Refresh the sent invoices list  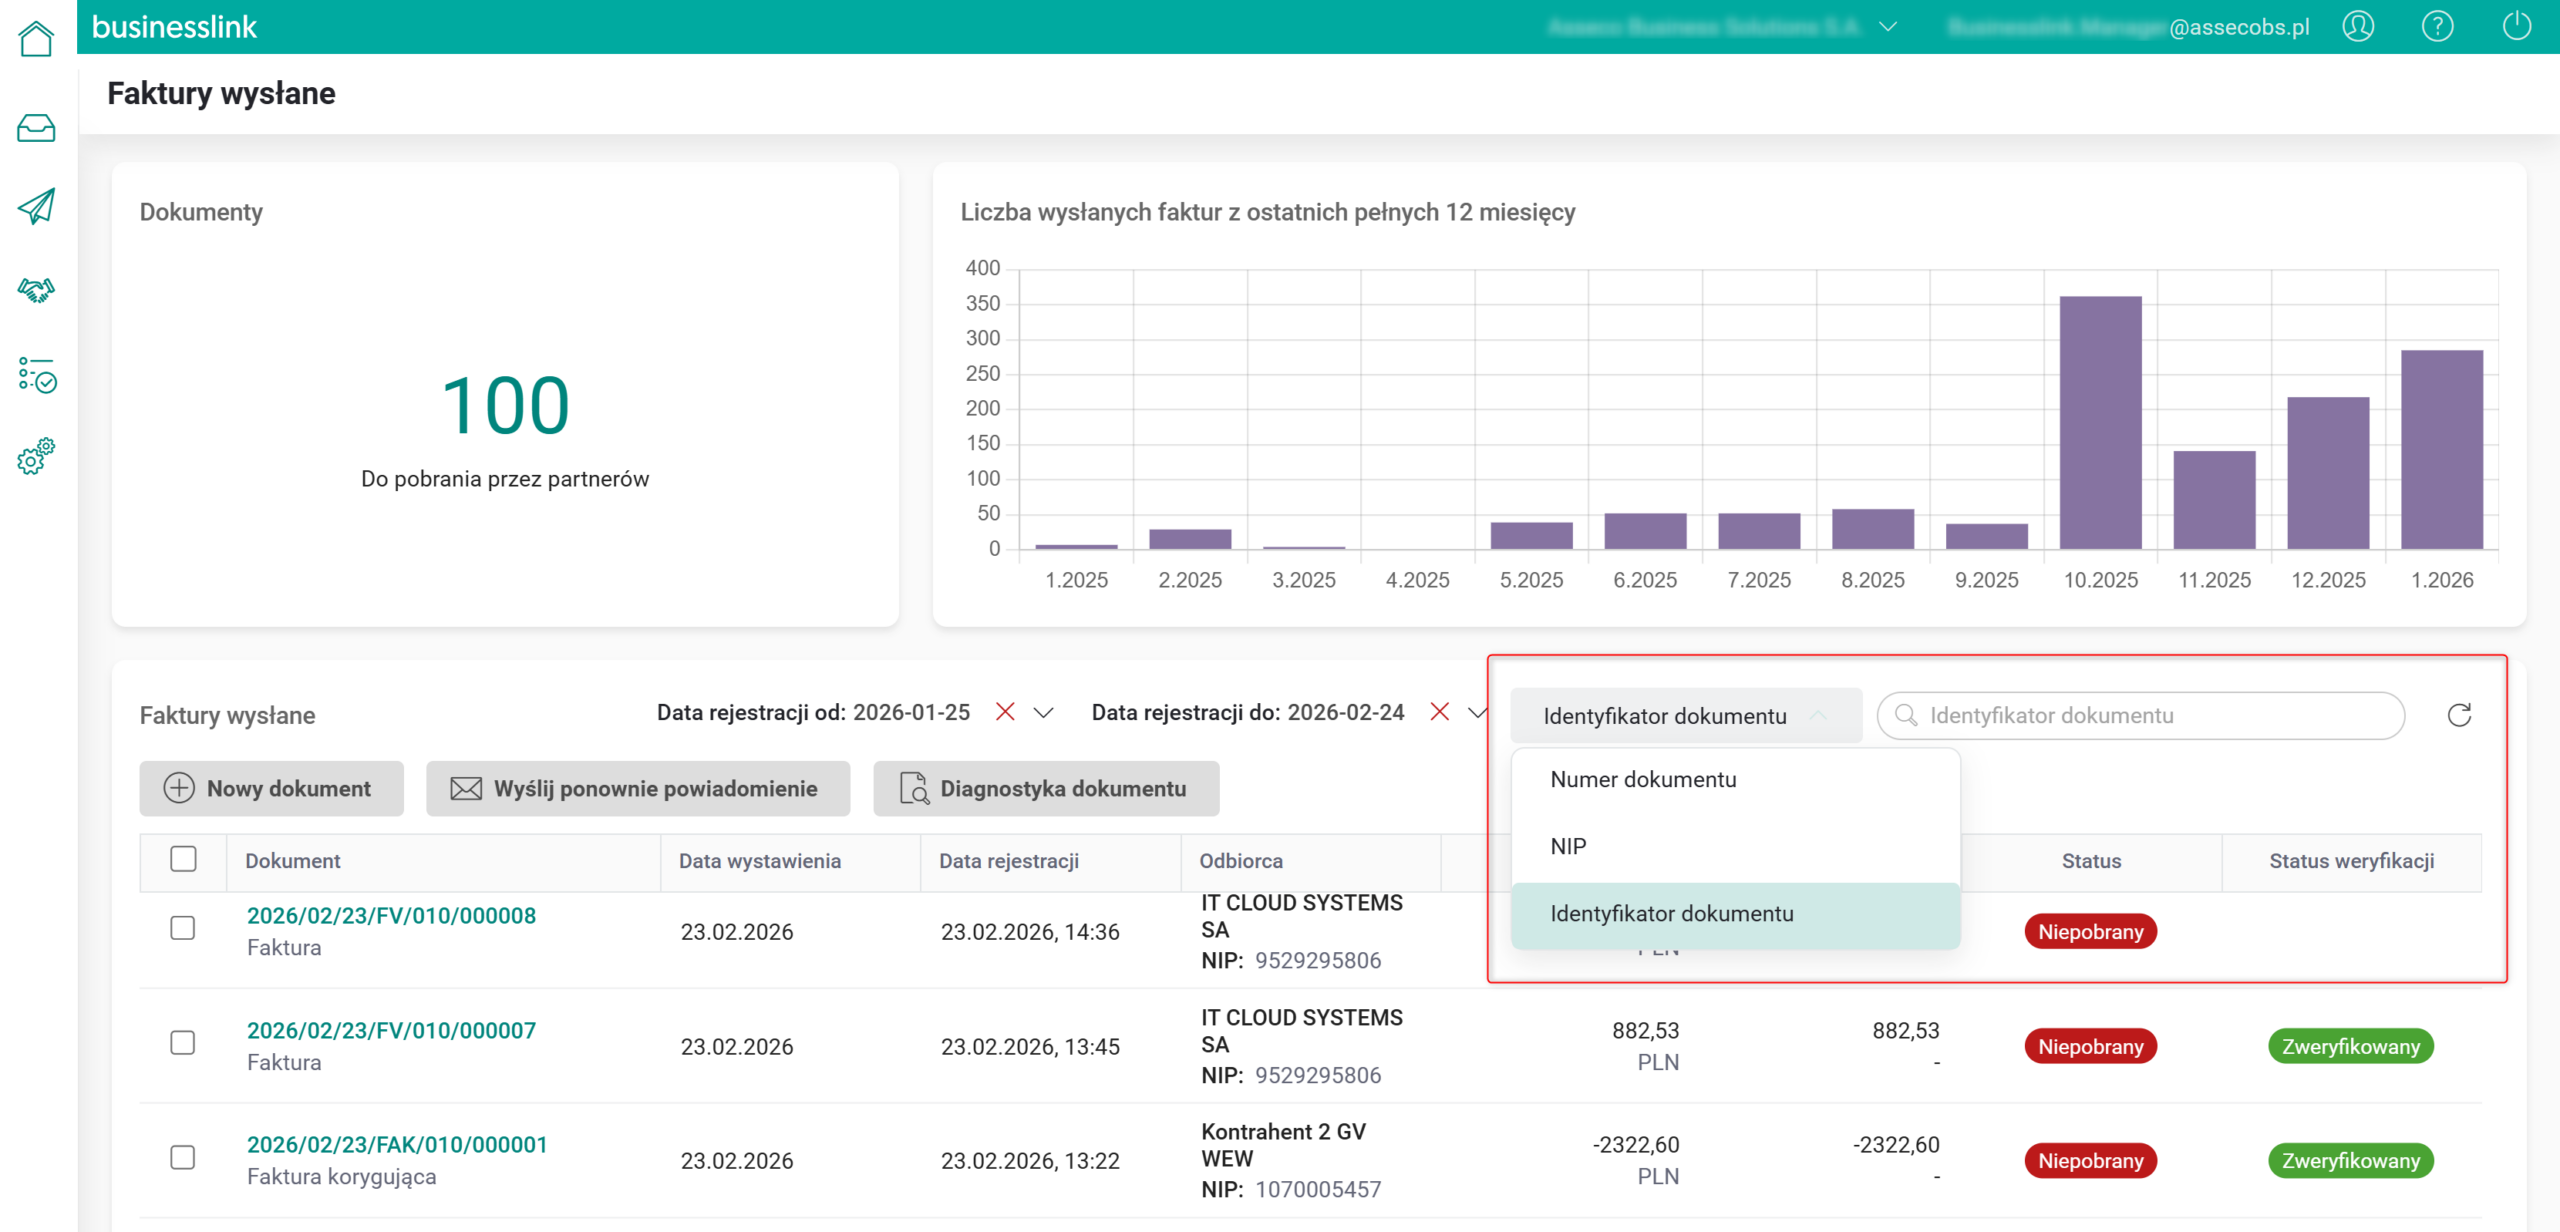[2459, 715]
